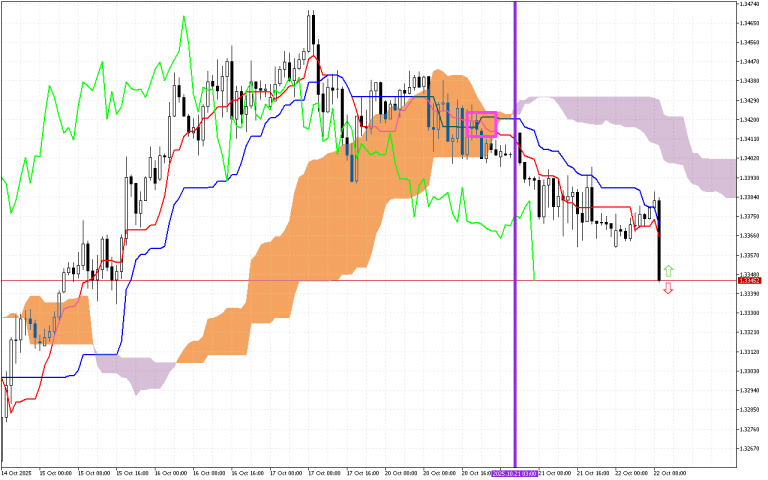Viewport: 768px width, 480px height.
Task: Click the 1.34650 price scale value
Action: click(749, 23)
